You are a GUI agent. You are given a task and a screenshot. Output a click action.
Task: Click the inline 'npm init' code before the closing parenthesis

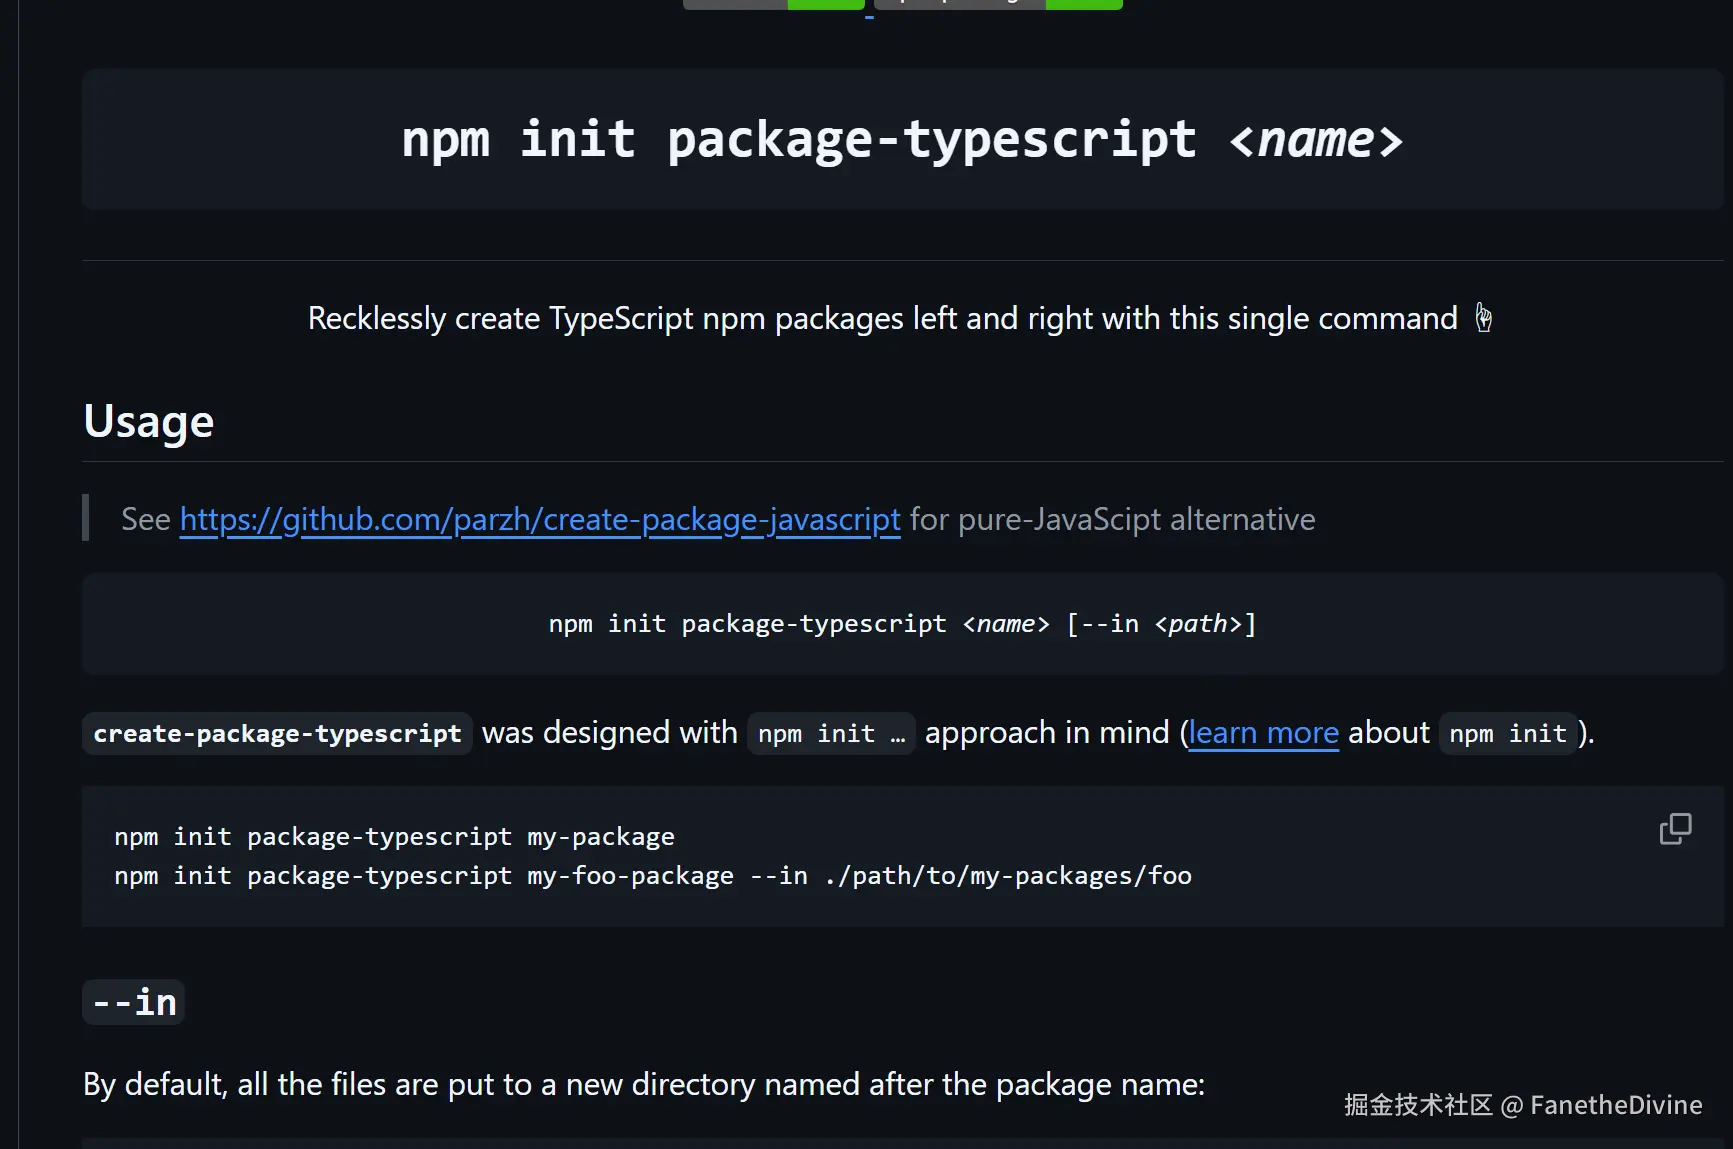(x=1508, y=733)
